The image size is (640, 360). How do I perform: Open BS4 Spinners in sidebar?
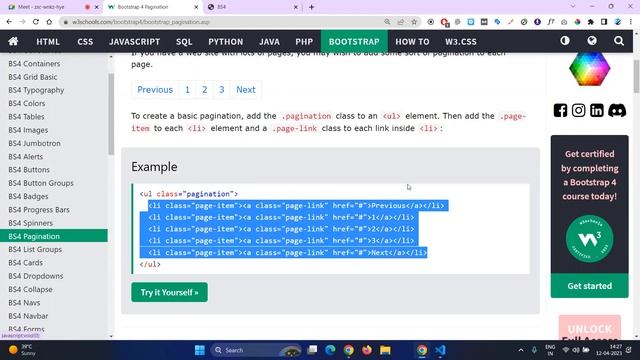pos(31,223)
